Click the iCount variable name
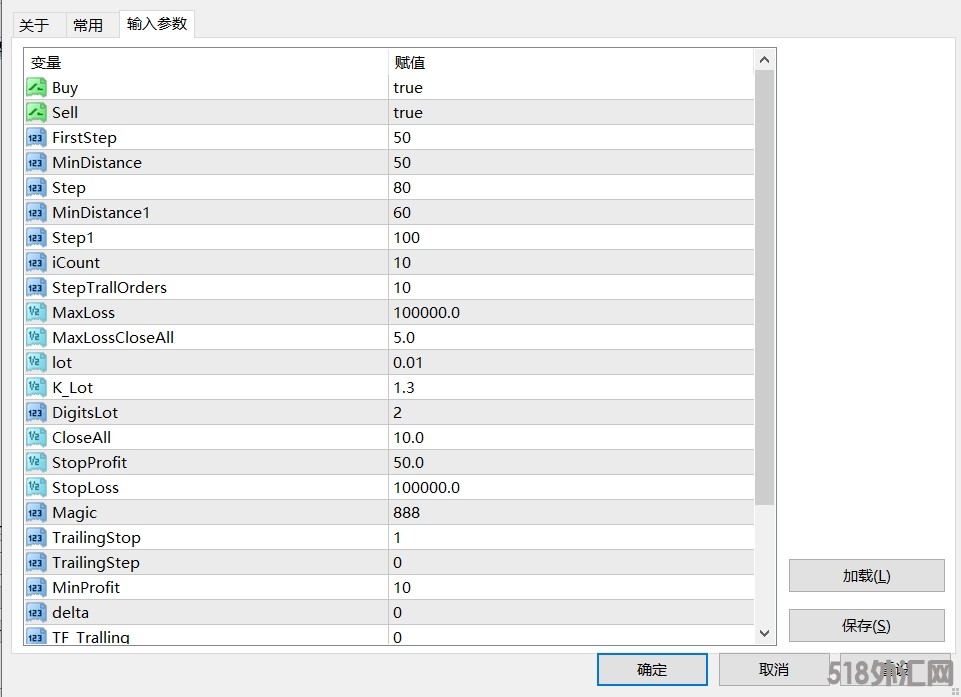The image size is (961, 697). [76, 263]
